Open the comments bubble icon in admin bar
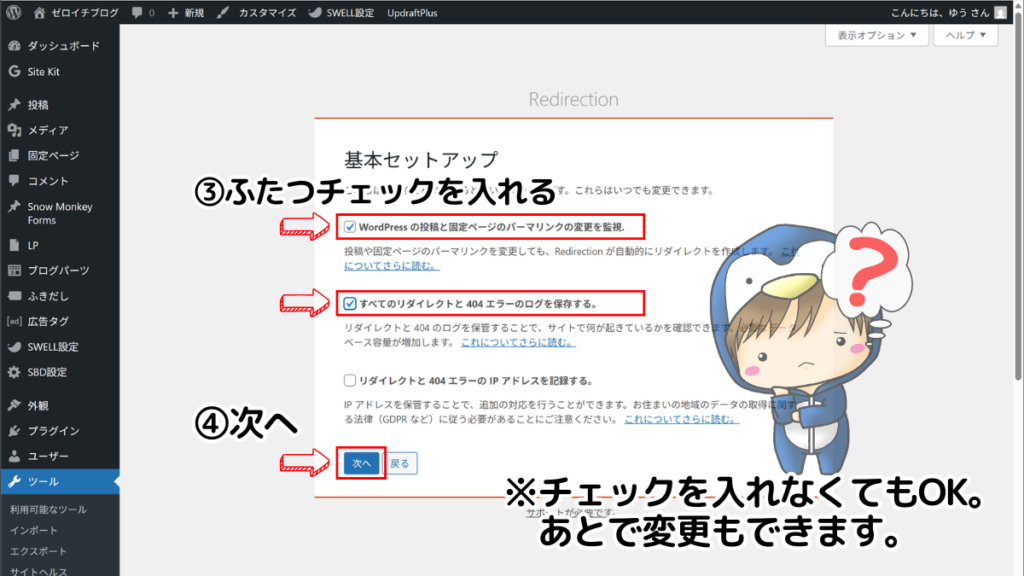Screen dimensions: 1024x576 [x=136, y=12]
